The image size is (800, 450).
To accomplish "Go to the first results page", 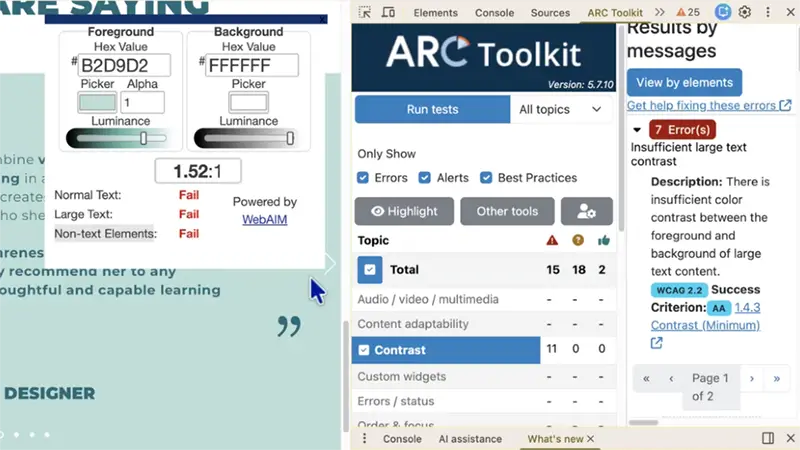I will [x=646, y=379].
